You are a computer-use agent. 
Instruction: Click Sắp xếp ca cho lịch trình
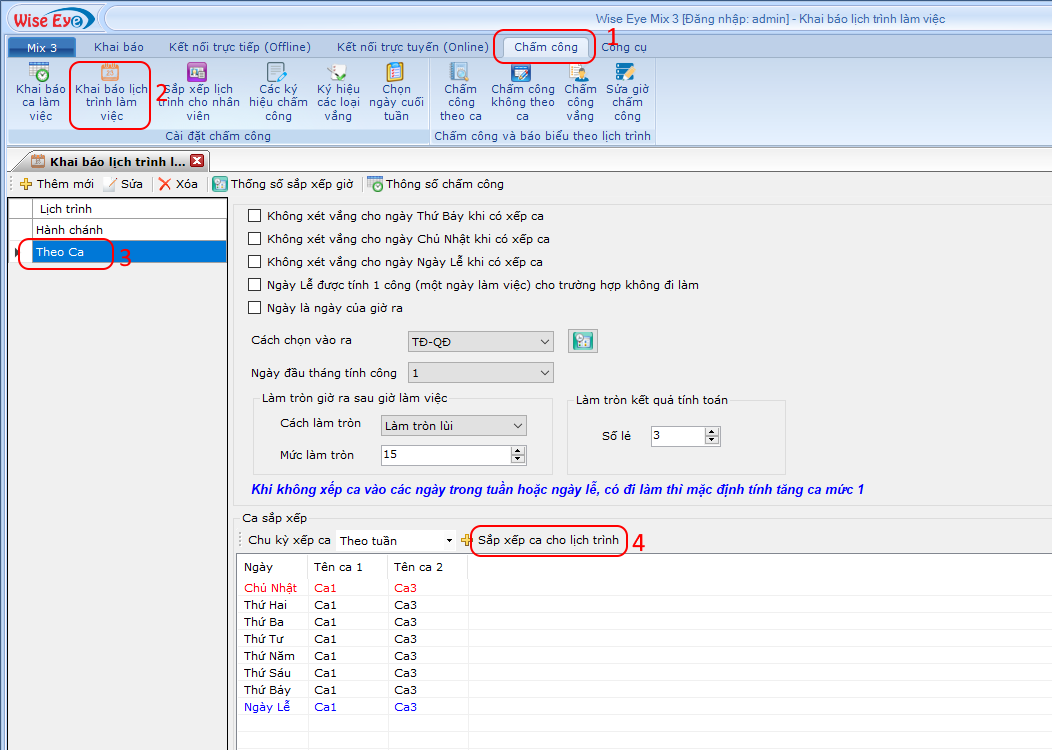(x=547, y=540)
